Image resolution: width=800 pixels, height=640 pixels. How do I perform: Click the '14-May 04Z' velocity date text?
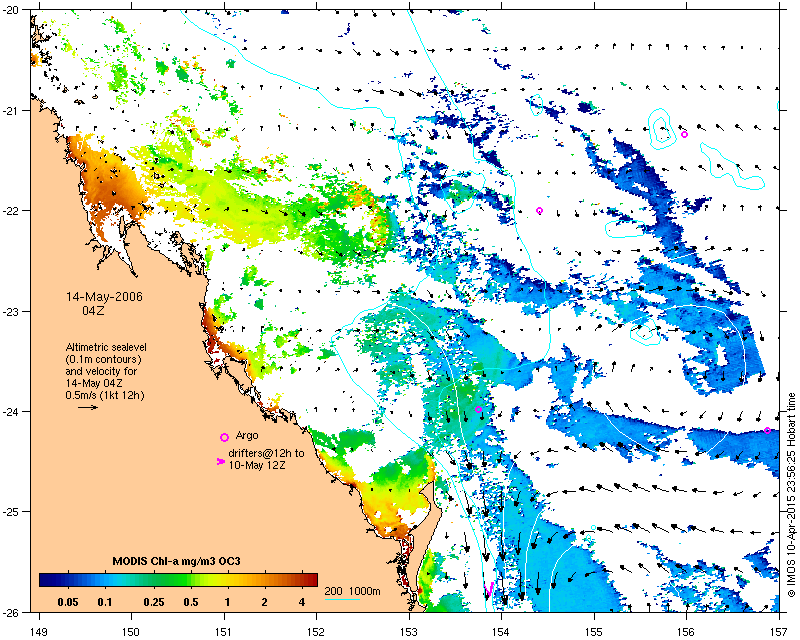pos(93,383)
